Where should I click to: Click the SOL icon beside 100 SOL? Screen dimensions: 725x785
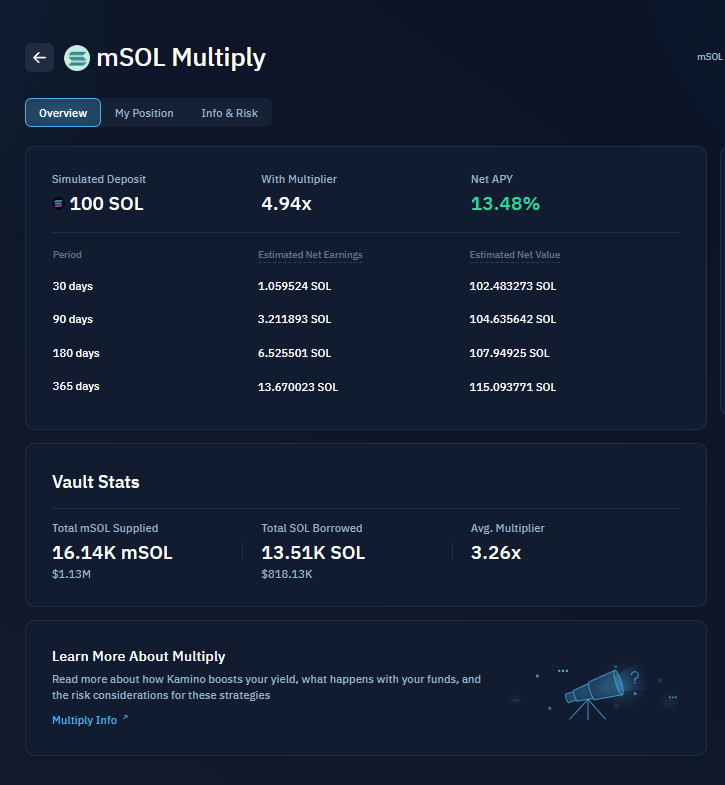click(x=58, y=204)
